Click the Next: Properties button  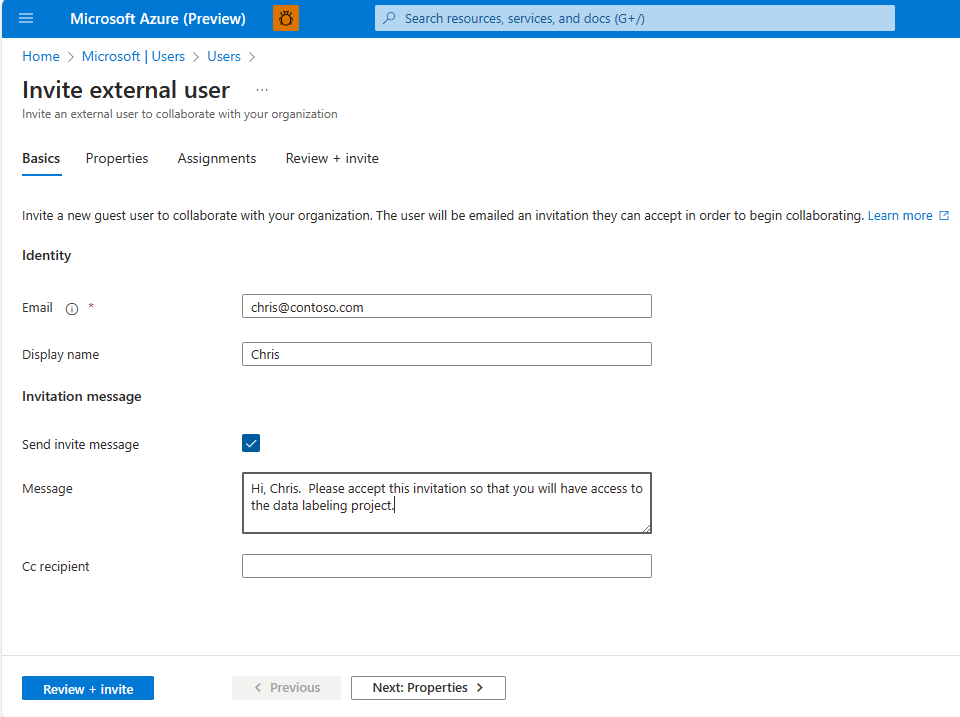[428, 688]
